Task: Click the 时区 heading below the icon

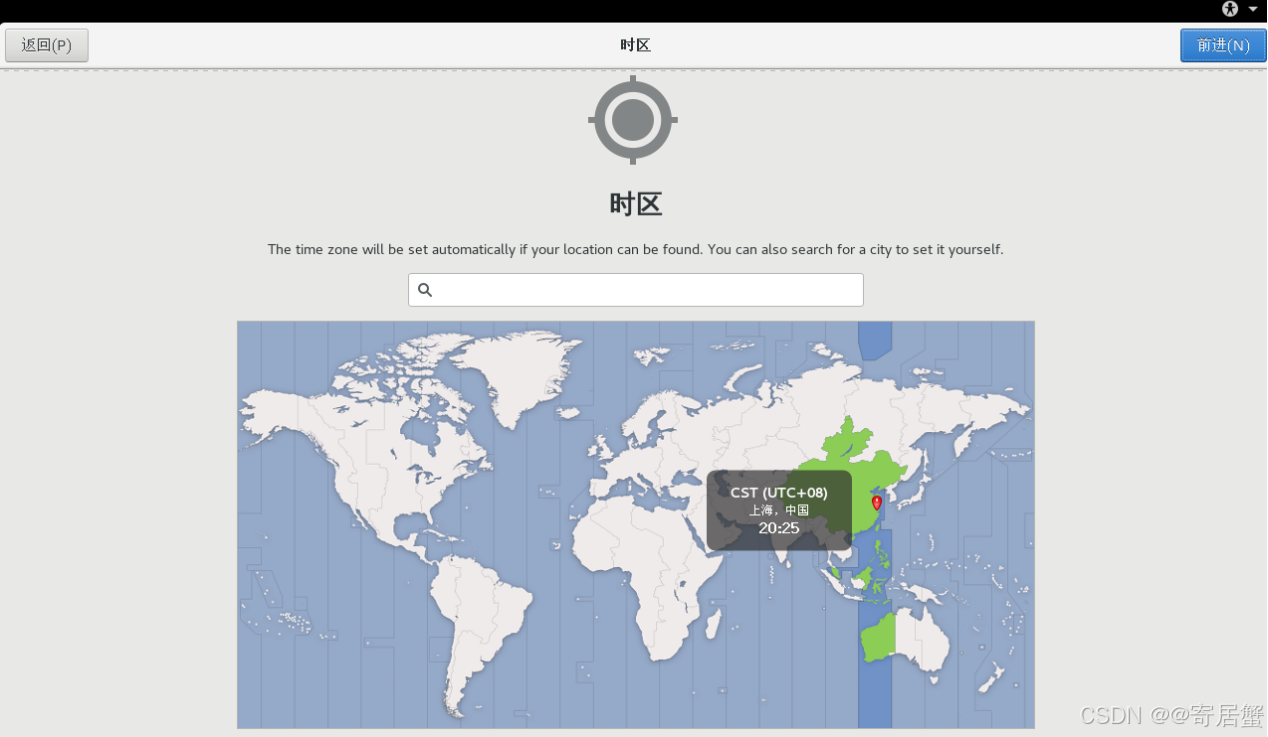Action: click(636, 204)
